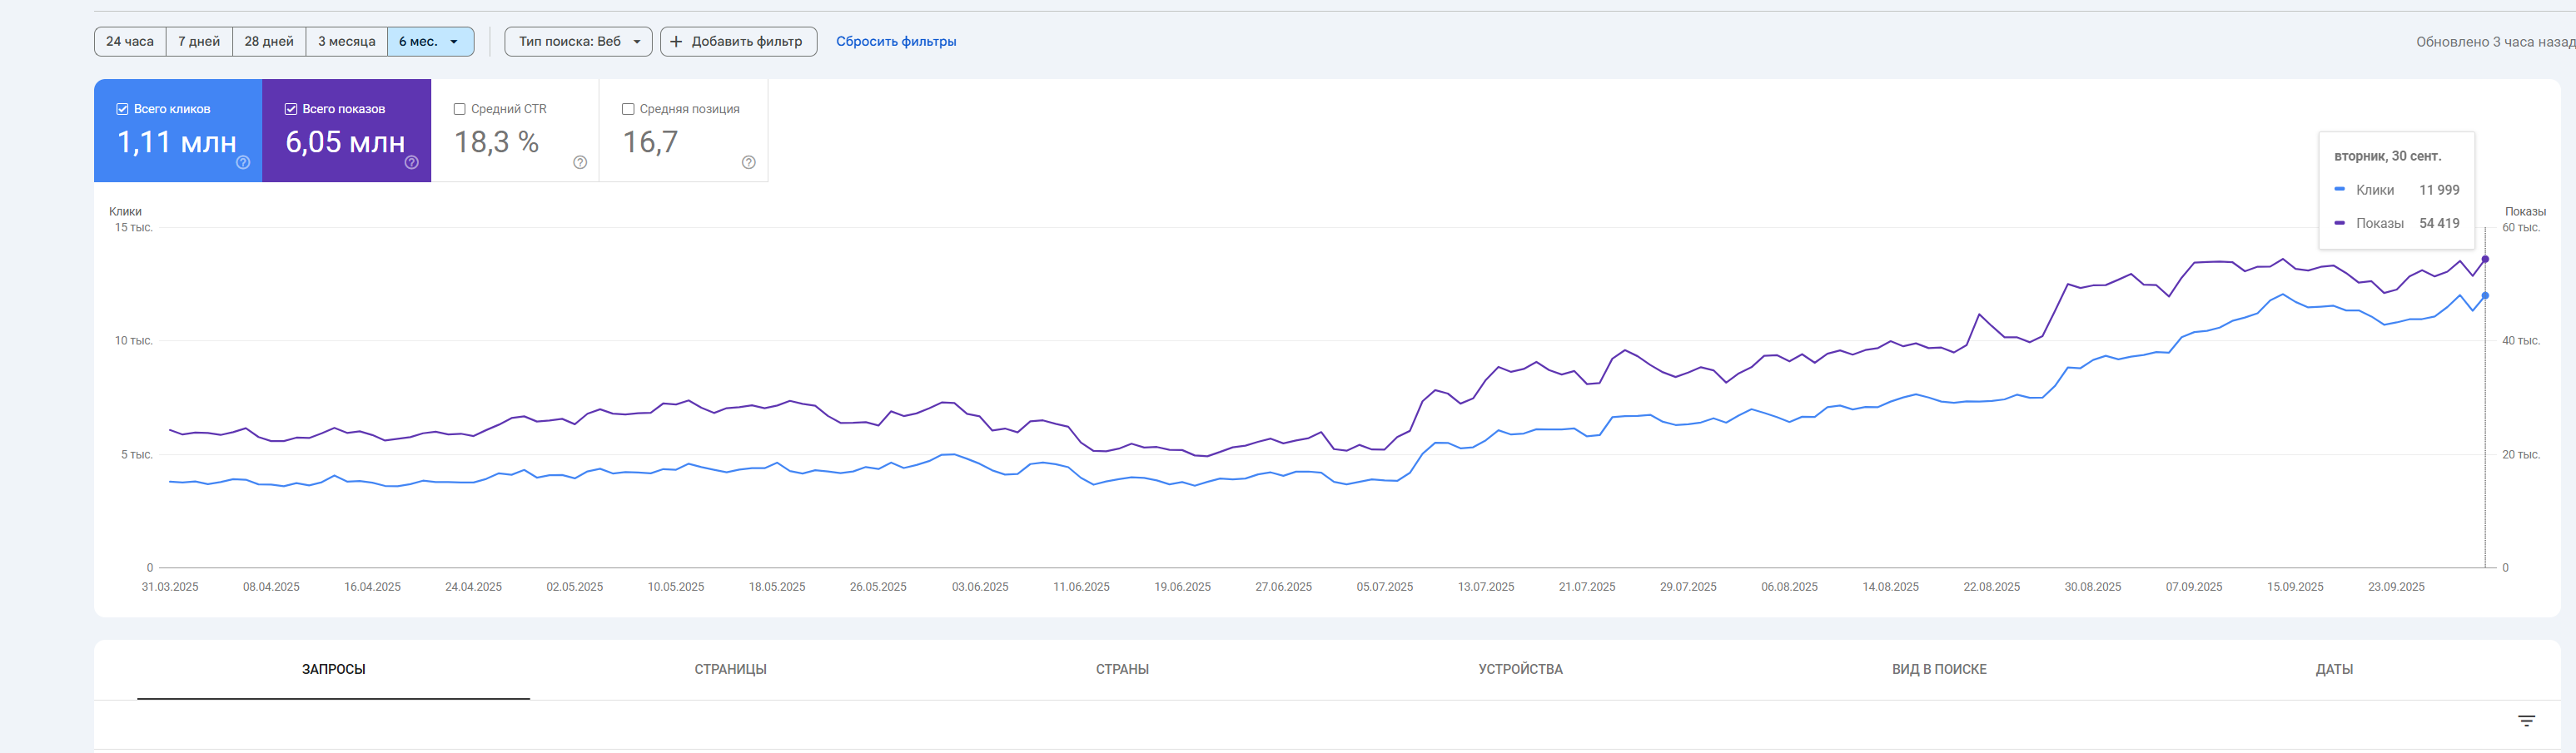This screenshot has height=753, width=2576.
Task: Select the 28 дней range button
Action: [269, 42]
